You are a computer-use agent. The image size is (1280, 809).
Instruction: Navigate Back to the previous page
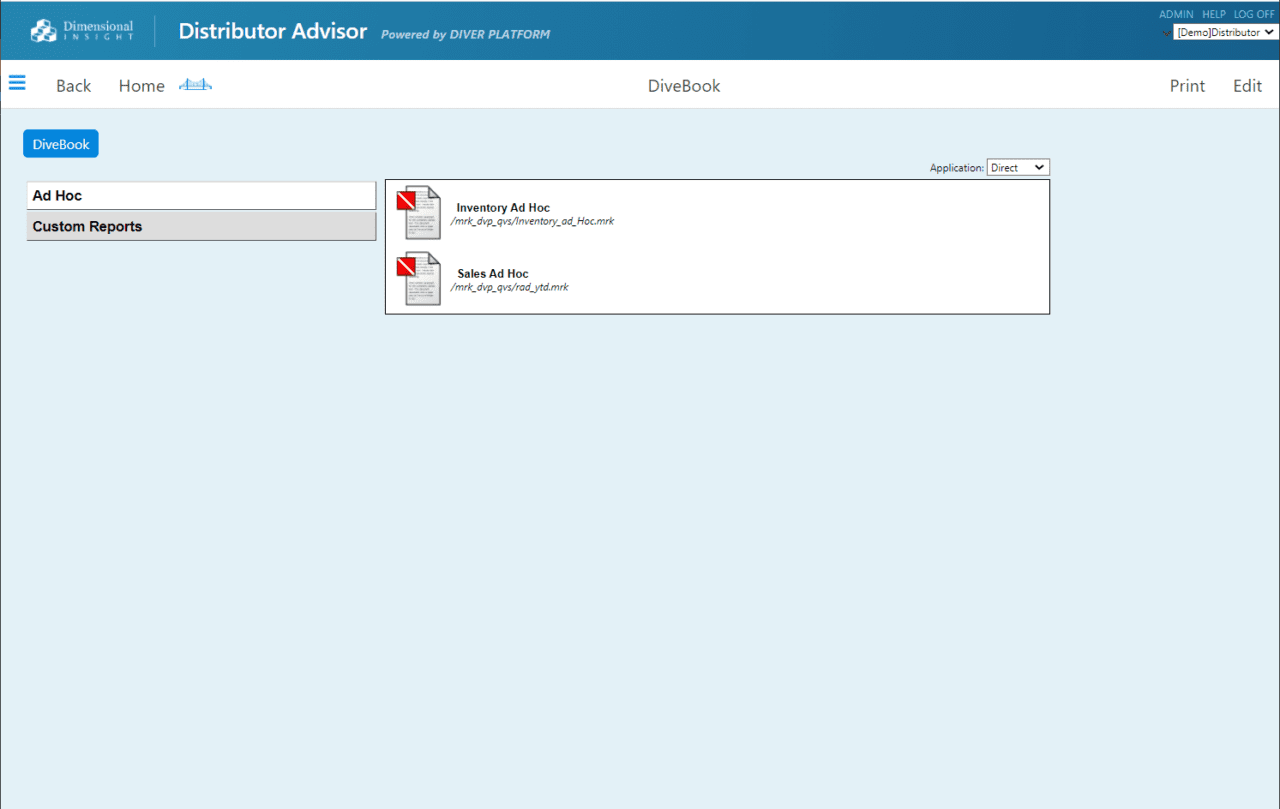[73, 86]
